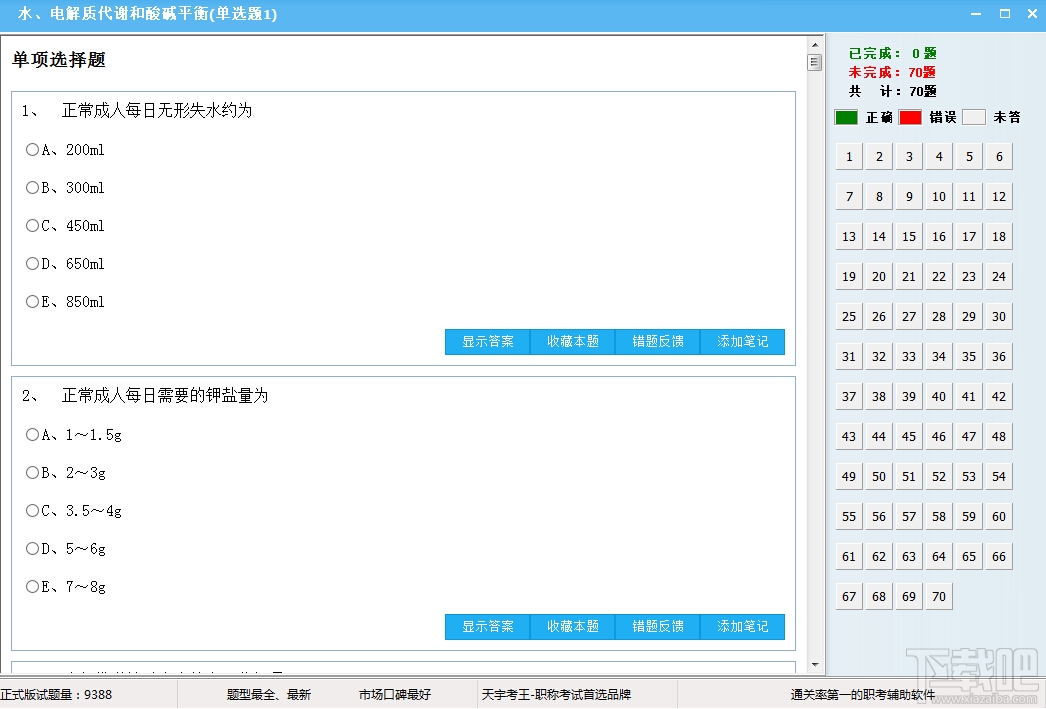
Task: Jump to question 43
Action: (849, 437)
